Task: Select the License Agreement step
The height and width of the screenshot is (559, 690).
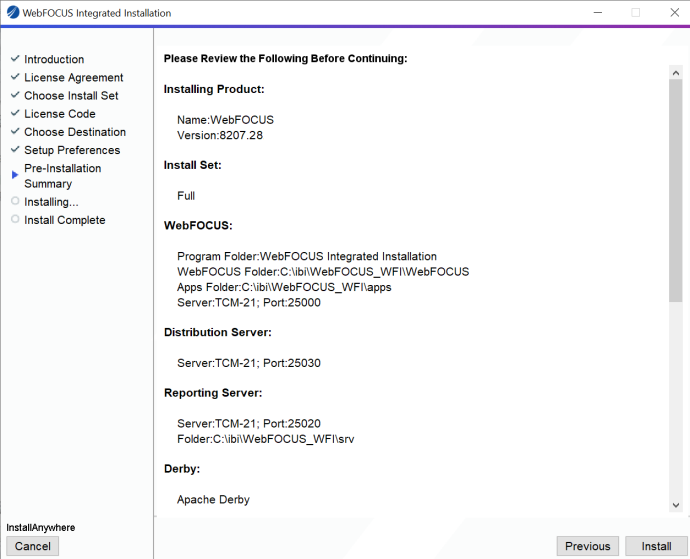Action: [x=73, y=77]
